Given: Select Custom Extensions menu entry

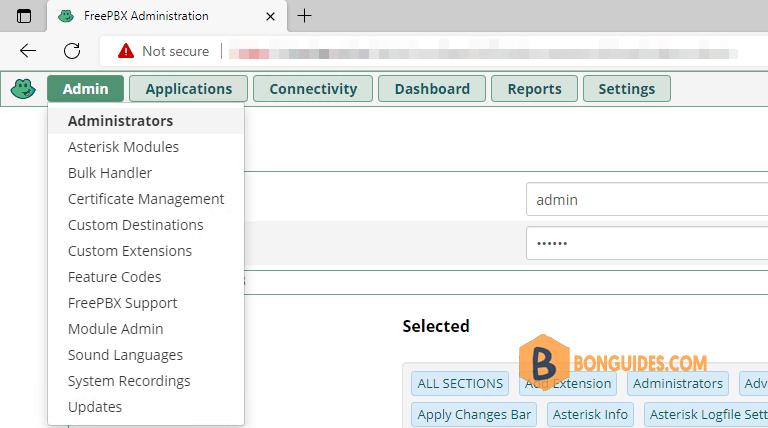Looking at the screenshot, I should coord(146,251).
